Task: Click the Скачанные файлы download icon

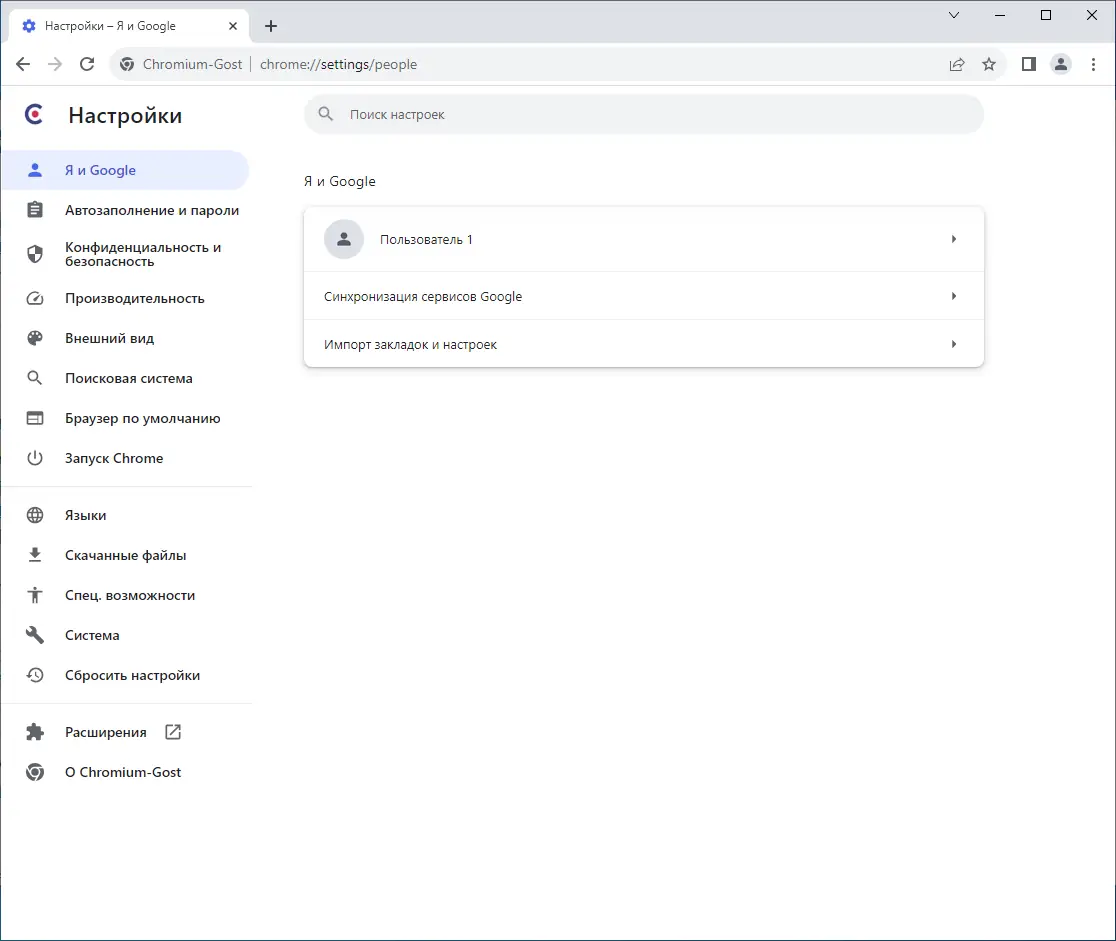Action: pos(35,555)
